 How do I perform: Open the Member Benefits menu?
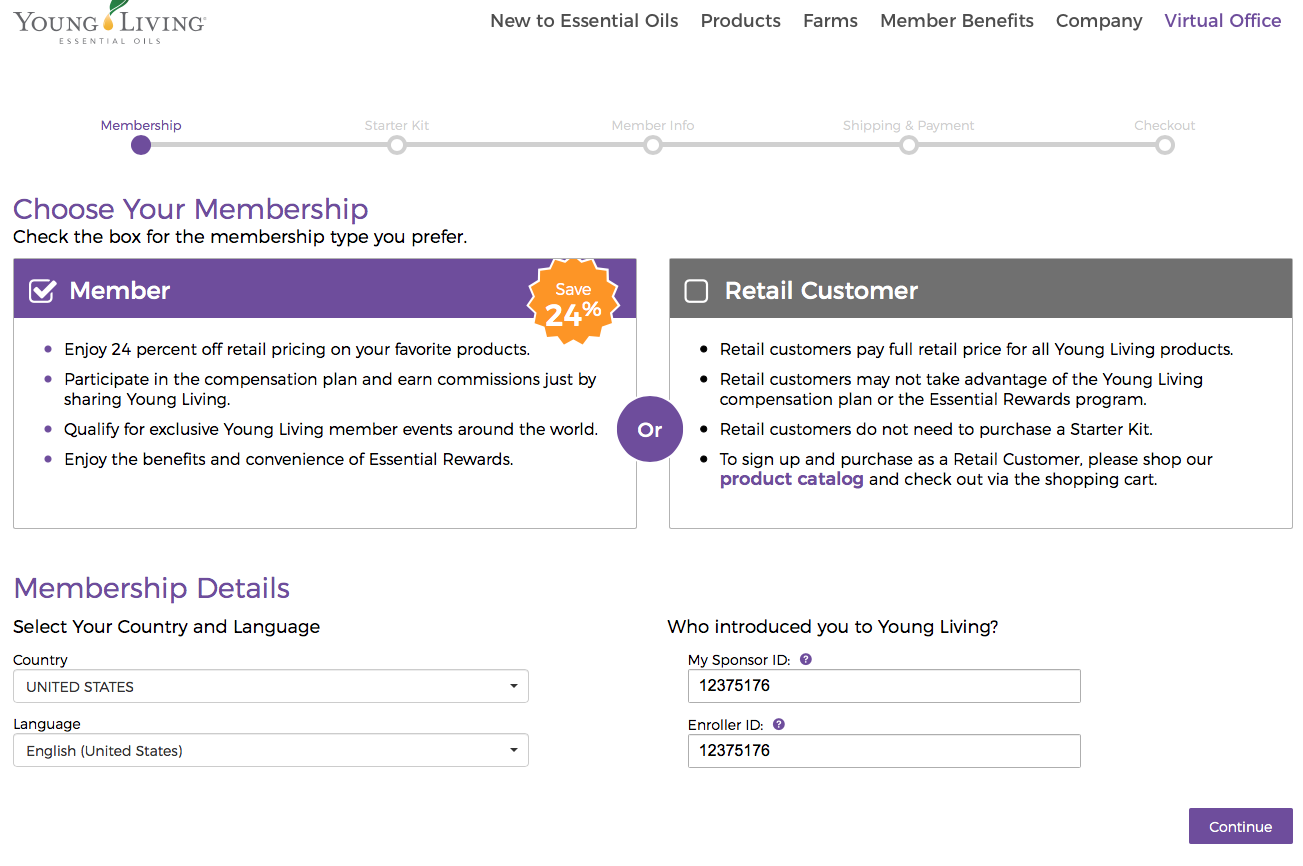[x=957, y=21]
